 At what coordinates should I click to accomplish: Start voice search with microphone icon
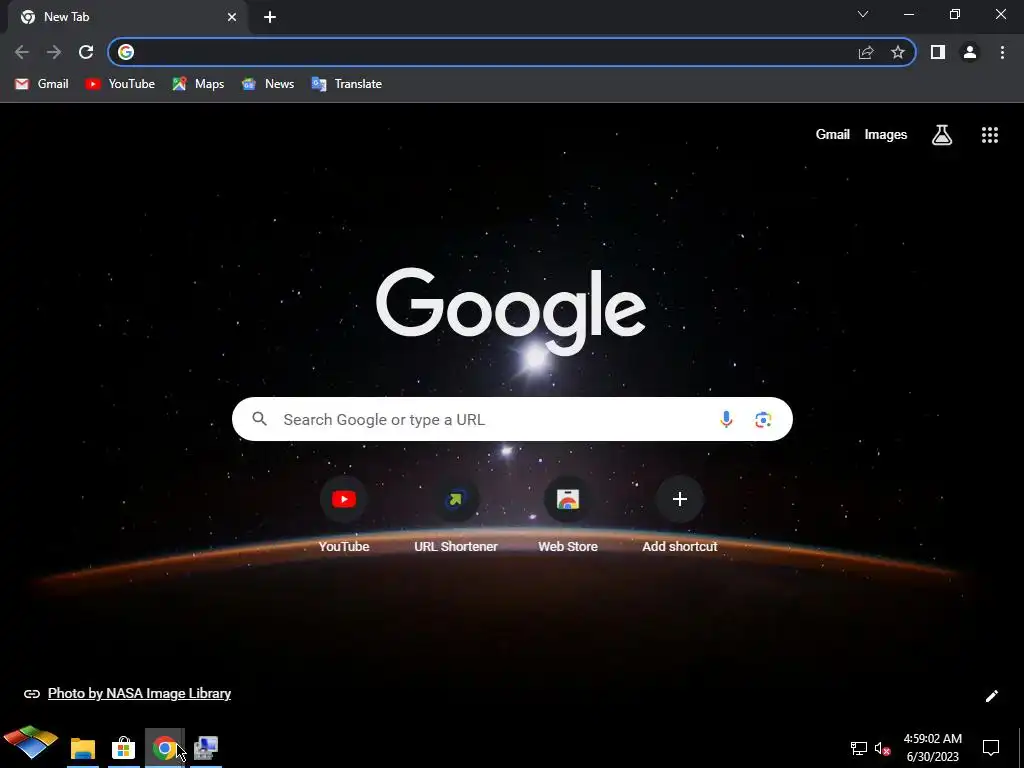pyautogui.click(x=726, y=419)
